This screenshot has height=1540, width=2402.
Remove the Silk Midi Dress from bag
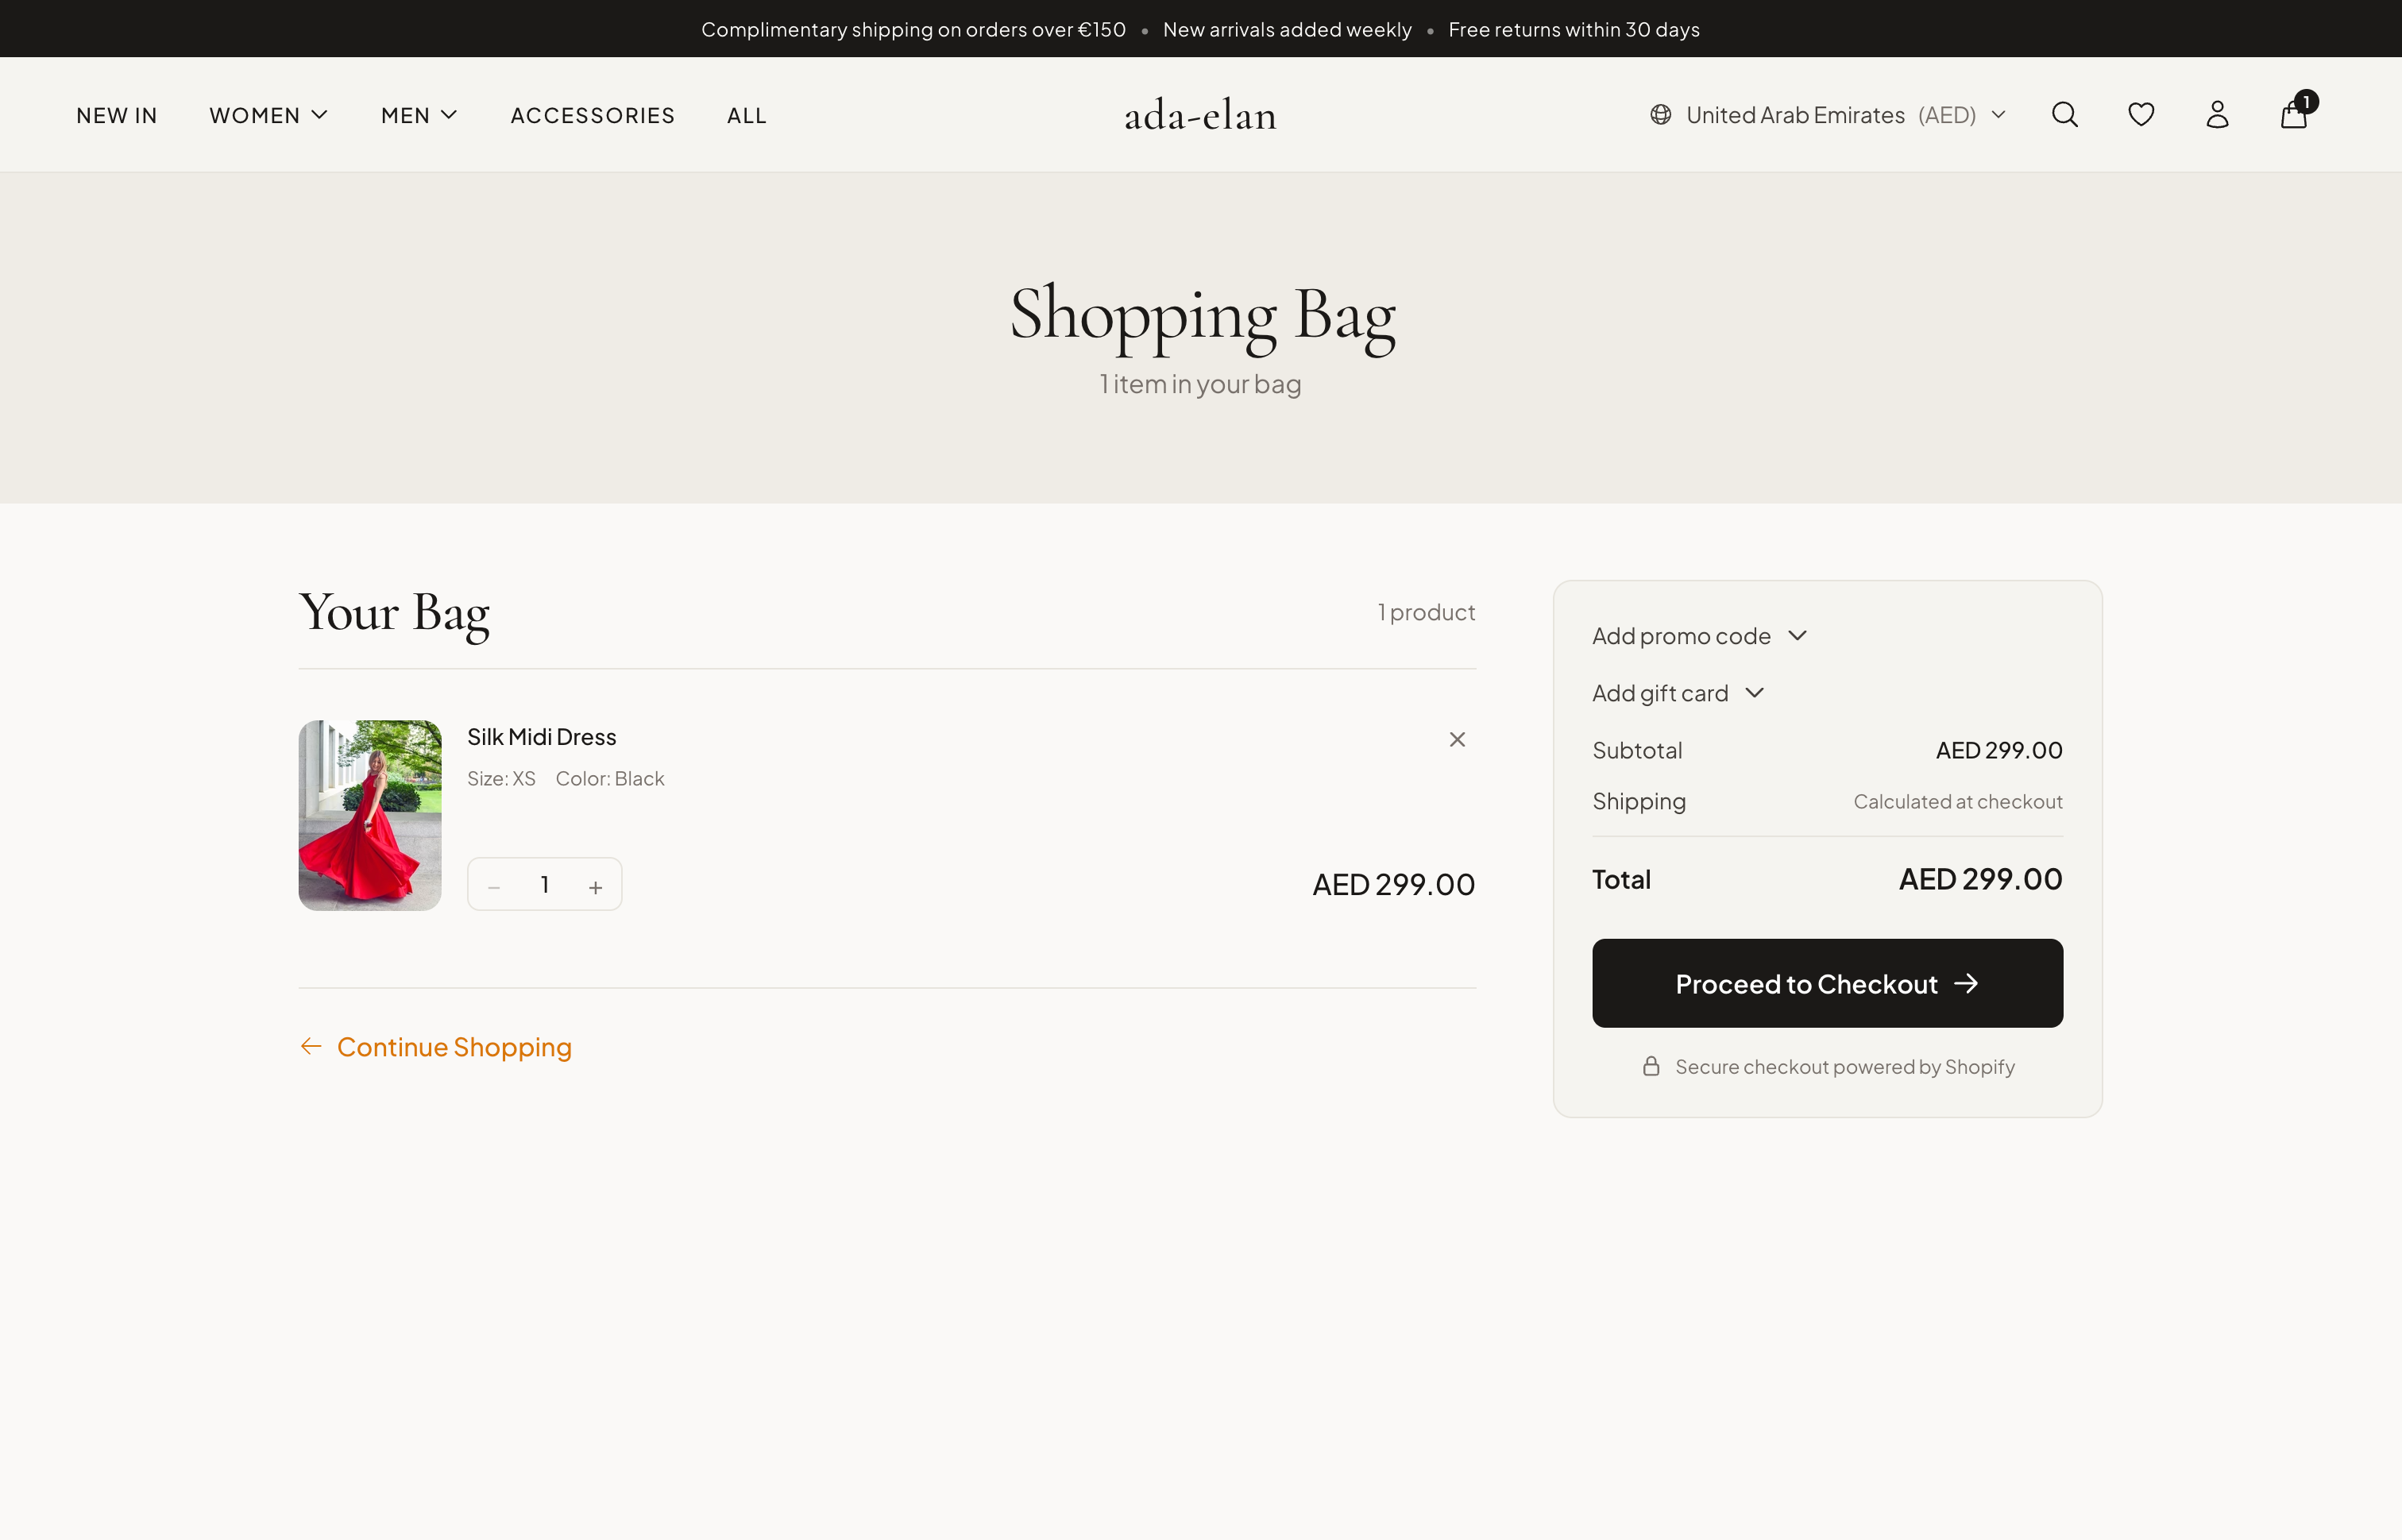coord(1457,739)
